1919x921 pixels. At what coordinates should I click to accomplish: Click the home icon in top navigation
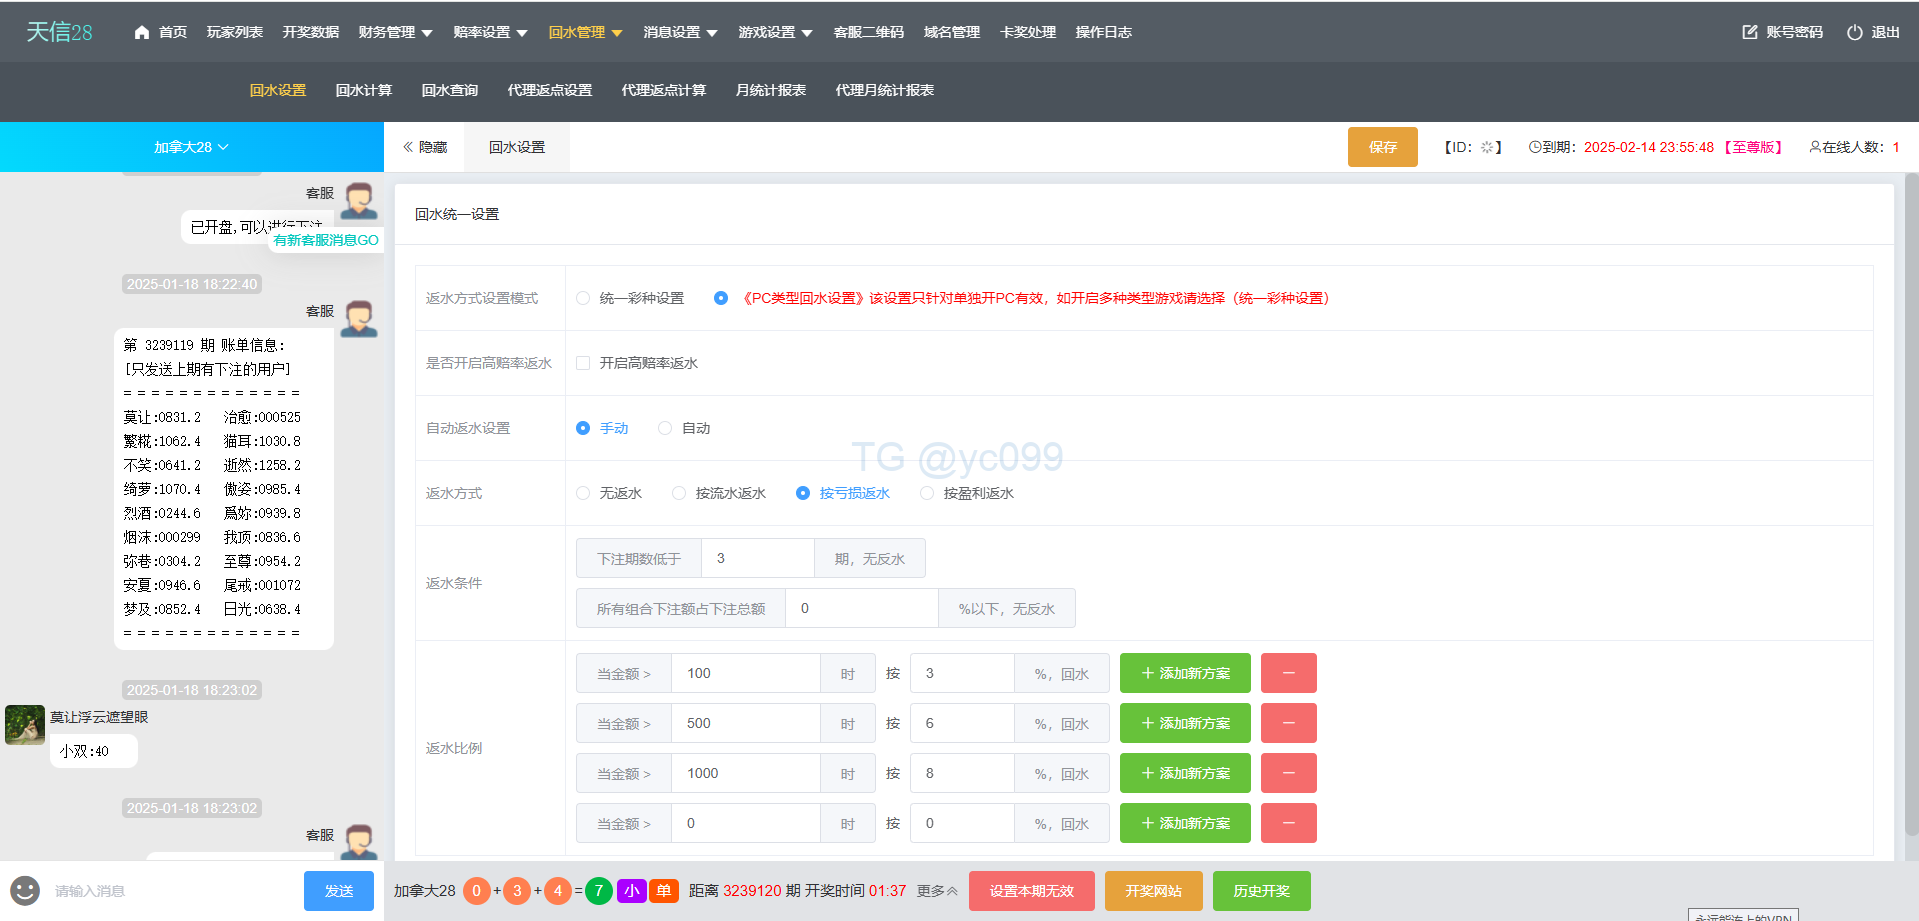point(142,32)
